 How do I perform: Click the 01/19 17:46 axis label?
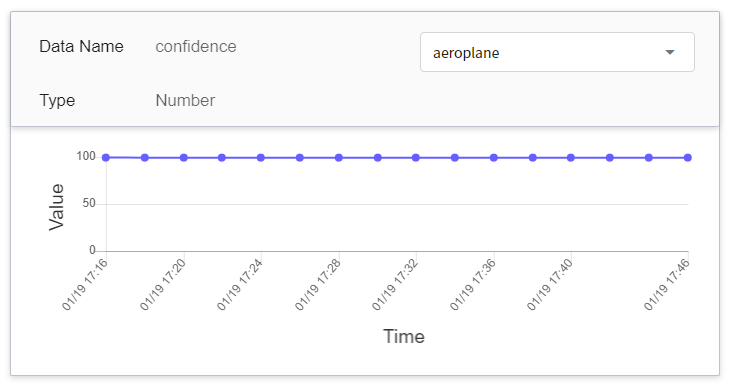tap(667, 284)
